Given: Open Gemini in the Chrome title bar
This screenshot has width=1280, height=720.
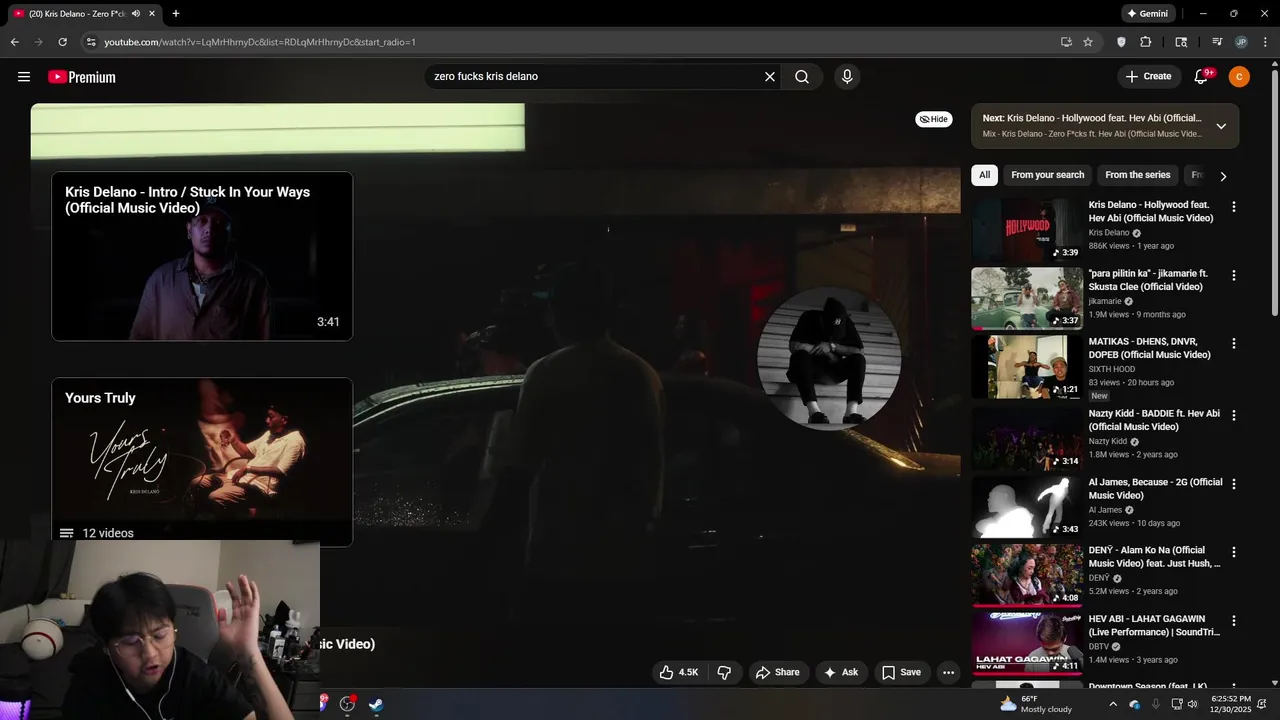Looking at the screenshot, I should (x=1147, y=14).
